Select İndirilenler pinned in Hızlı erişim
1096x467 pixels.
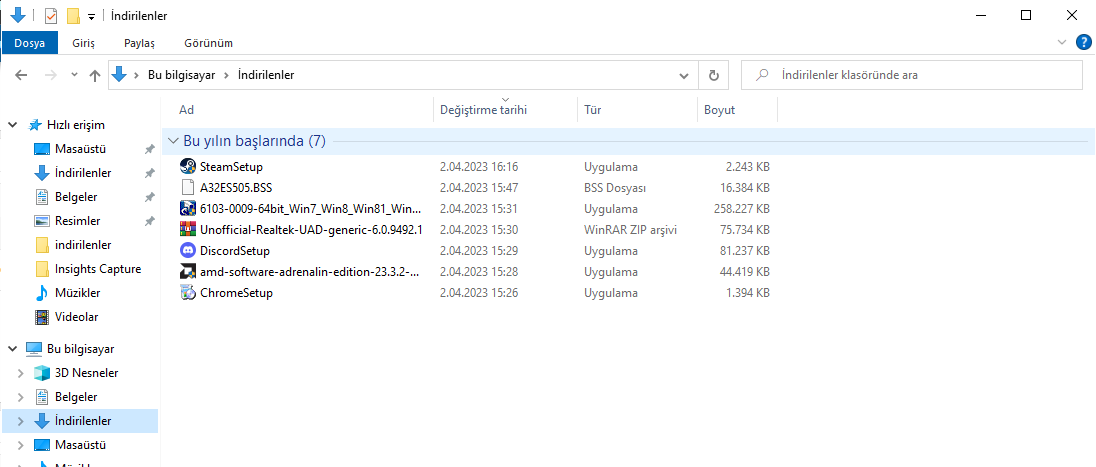83,173
